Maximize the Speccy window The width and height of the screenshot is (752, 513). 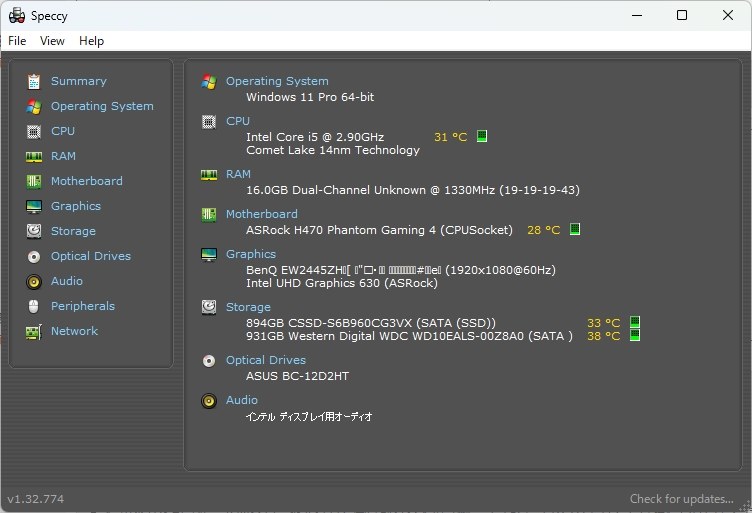[x=682, y=15]
